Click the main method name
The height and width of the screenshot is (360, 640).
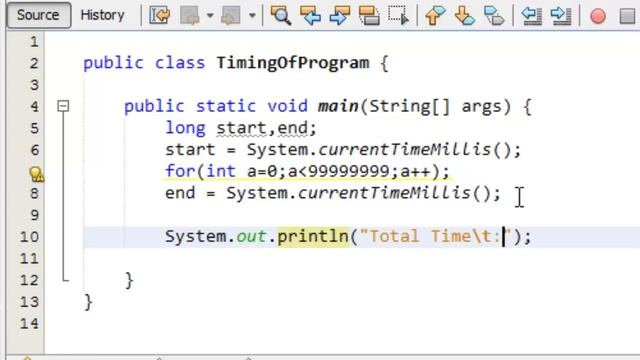(338, 106)
